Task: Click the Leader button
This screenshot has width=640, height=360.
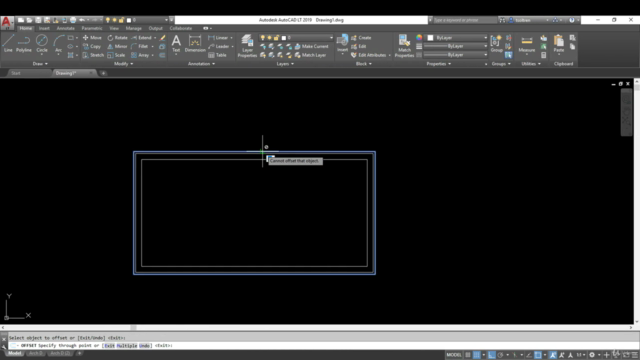Action: tap(219, 47)
